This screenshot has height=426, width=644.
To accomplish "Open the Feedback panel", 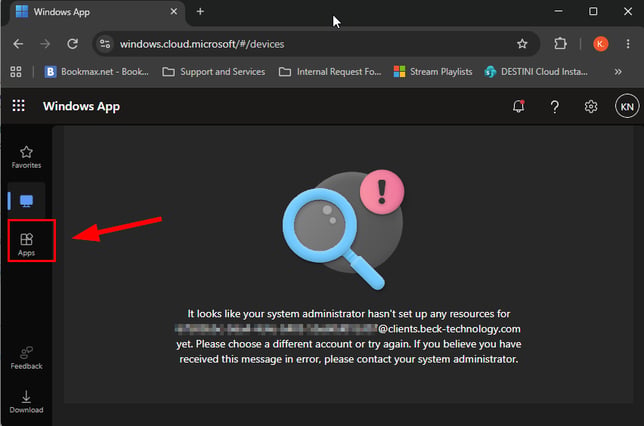I will (x=26, y=358).
